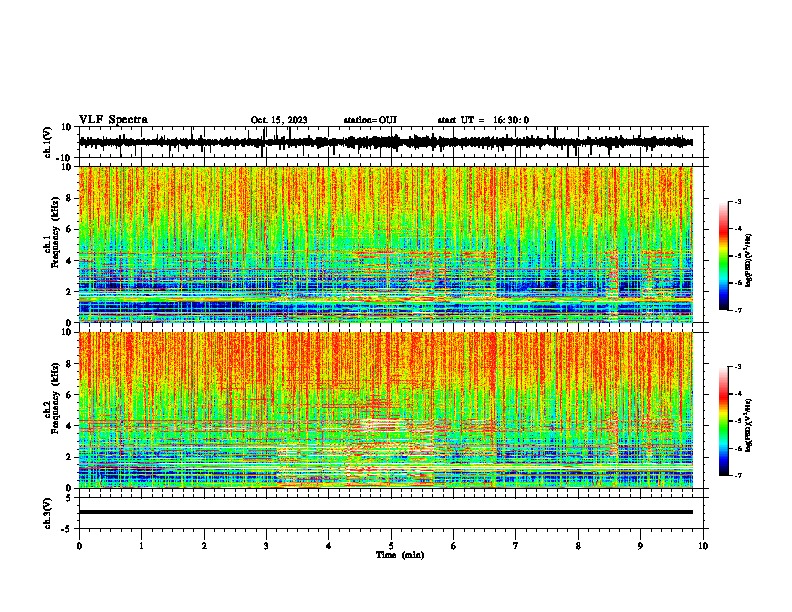Click the 'ch.3(V)' axis label
Image resolution: width=792 pixels, height=612 pixels.
[48, 514]
